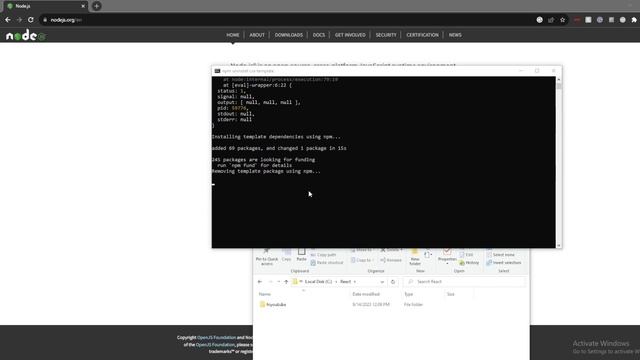Click Rename in Explorer ribbon
Image resolution: width=640 pixels, height=360 pixels.
(x=391, y=260)
